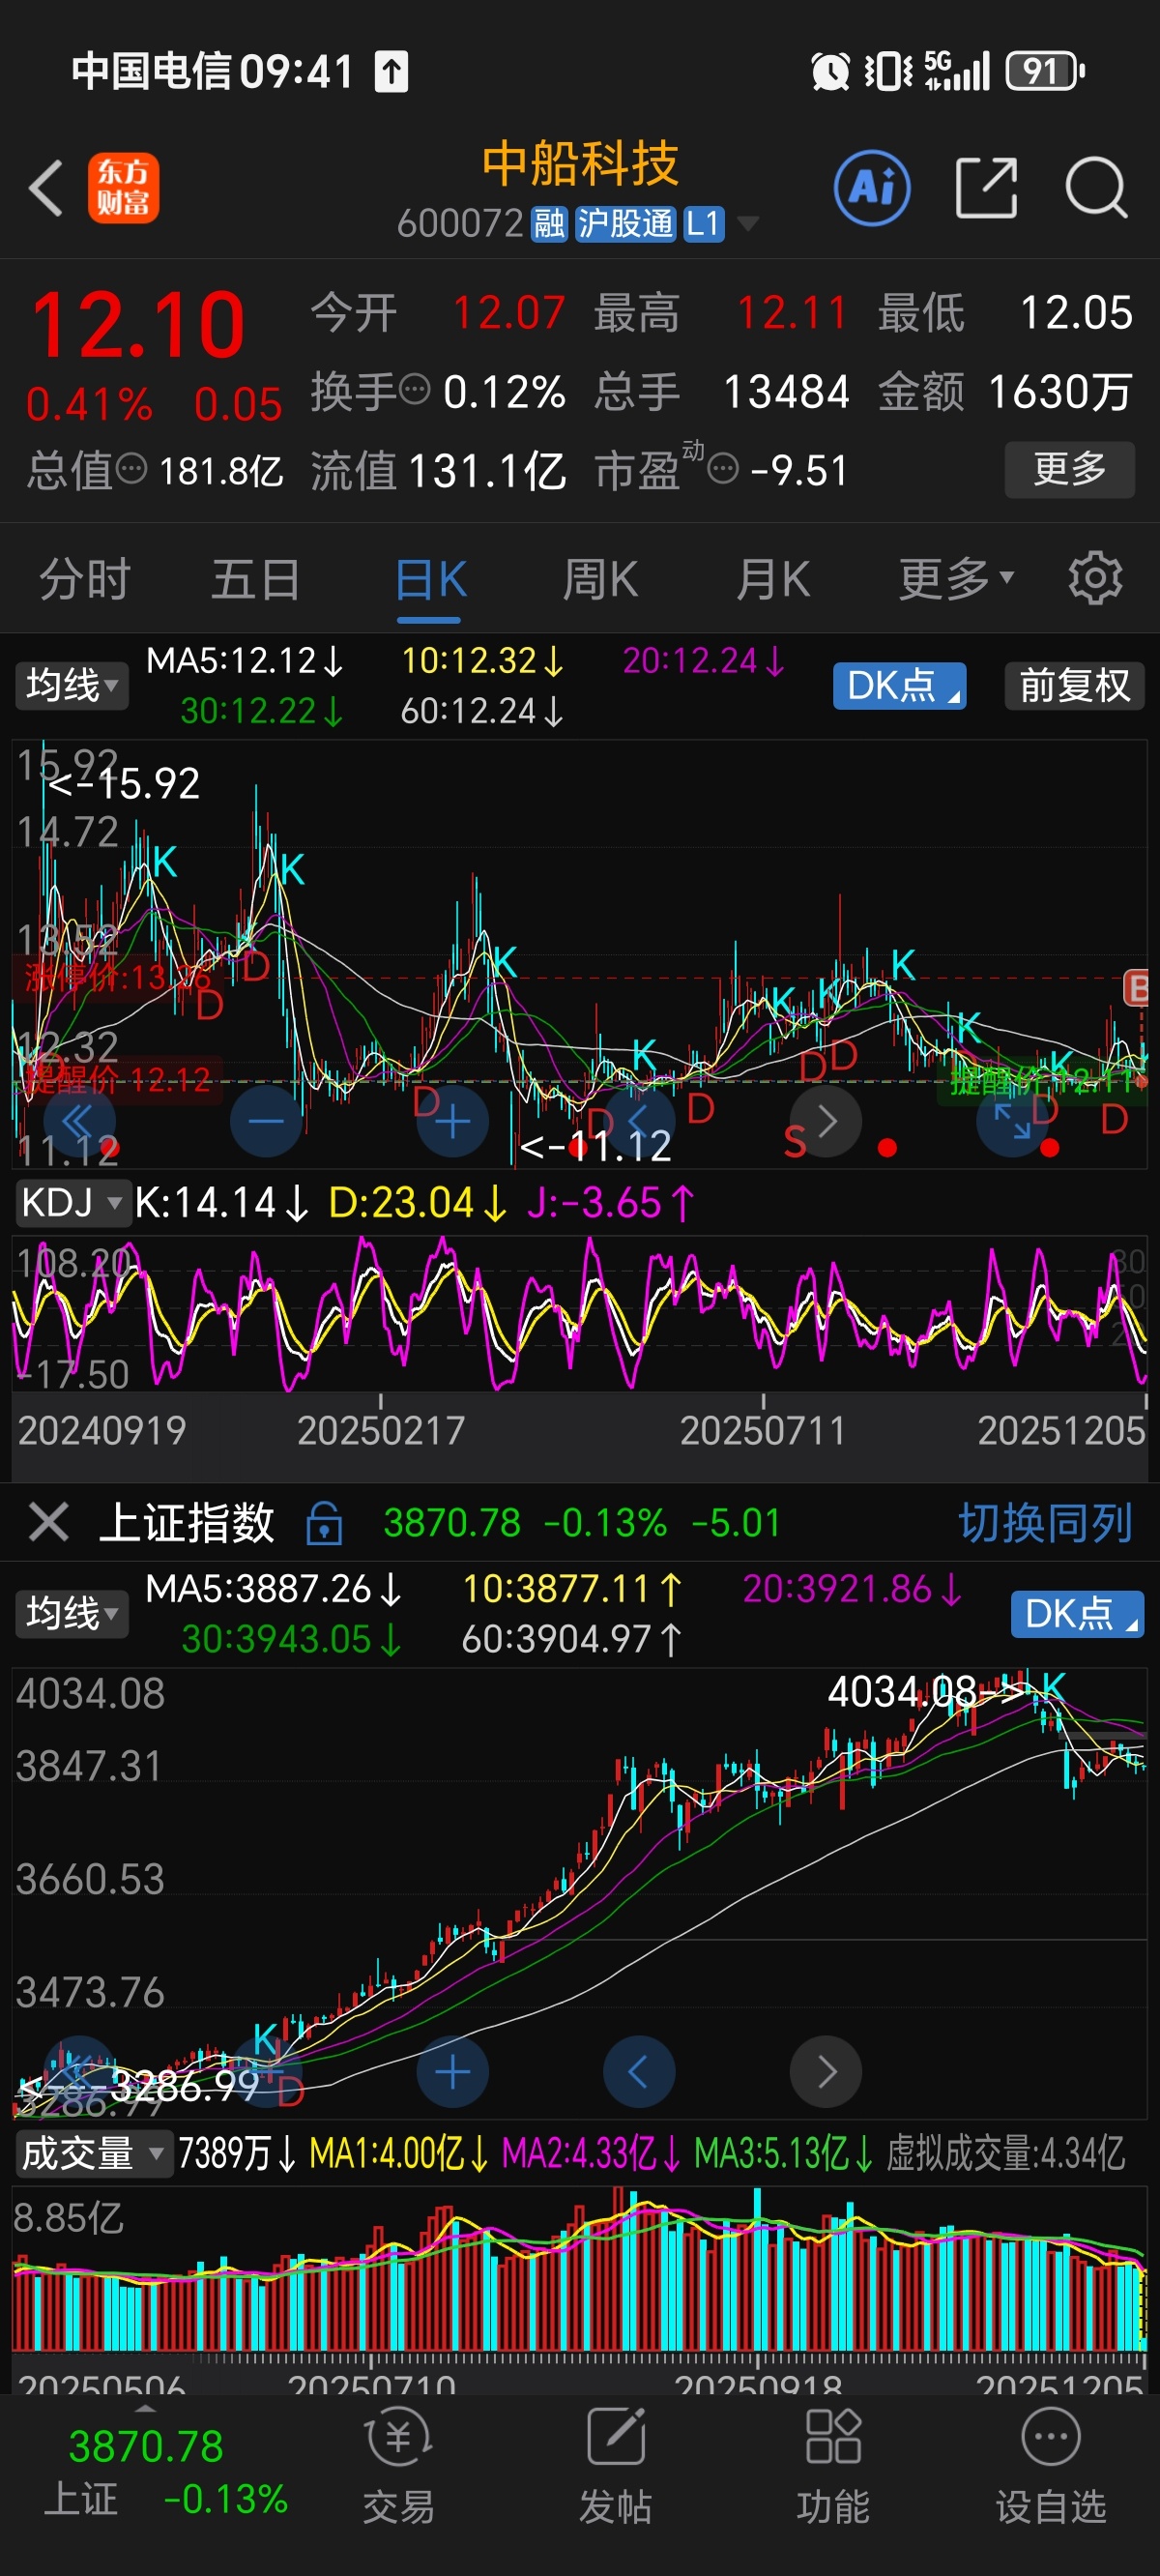This screenshot has height=2576, width=1160.
Task: Go back using the back arrow
Action: (46, 187)
